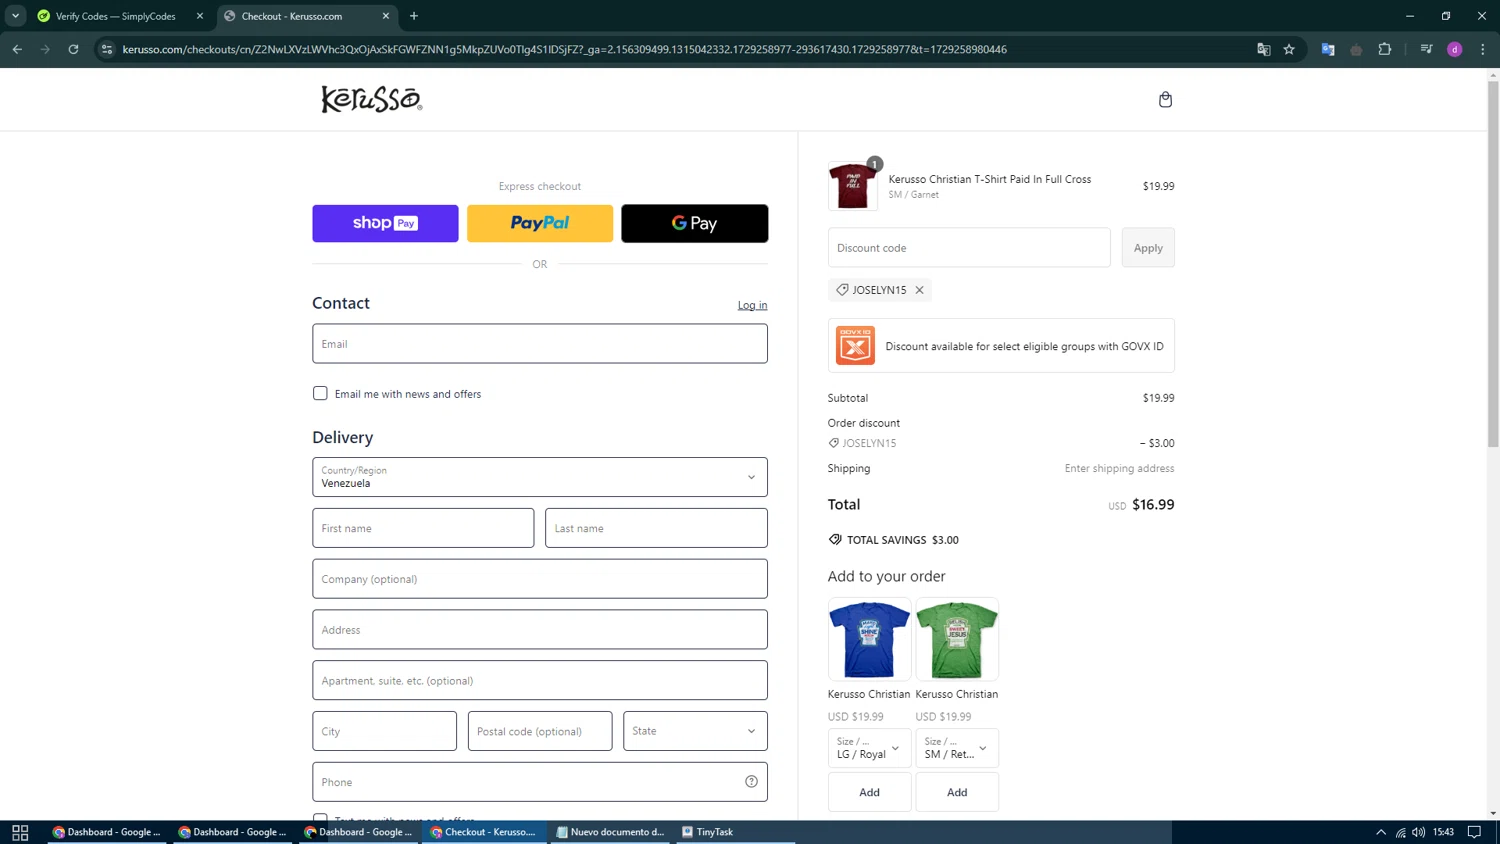Open Checkout - Kerusso taskbar item
This screenshot has height=844, width=1500.
(485, 832)
